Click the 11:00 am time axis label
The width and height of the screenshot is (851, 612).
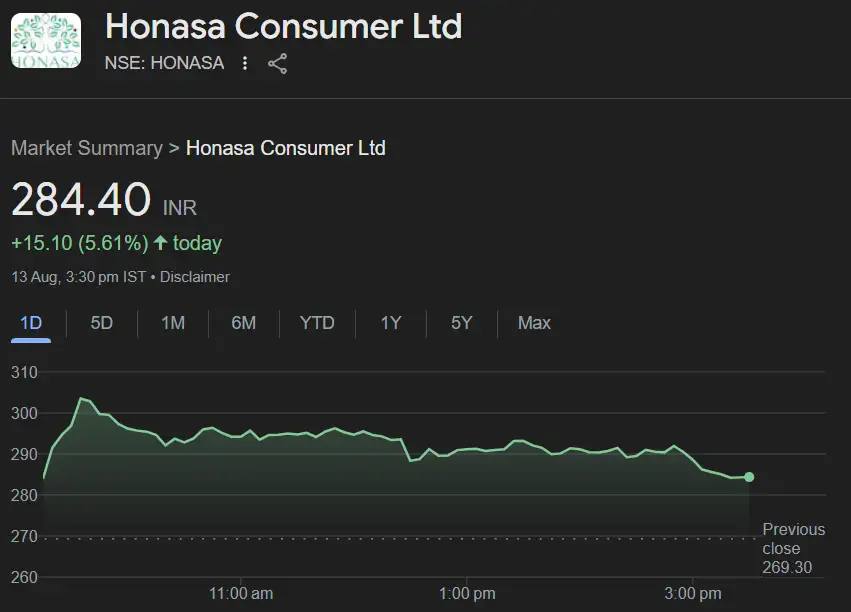[x=241, y=594]
